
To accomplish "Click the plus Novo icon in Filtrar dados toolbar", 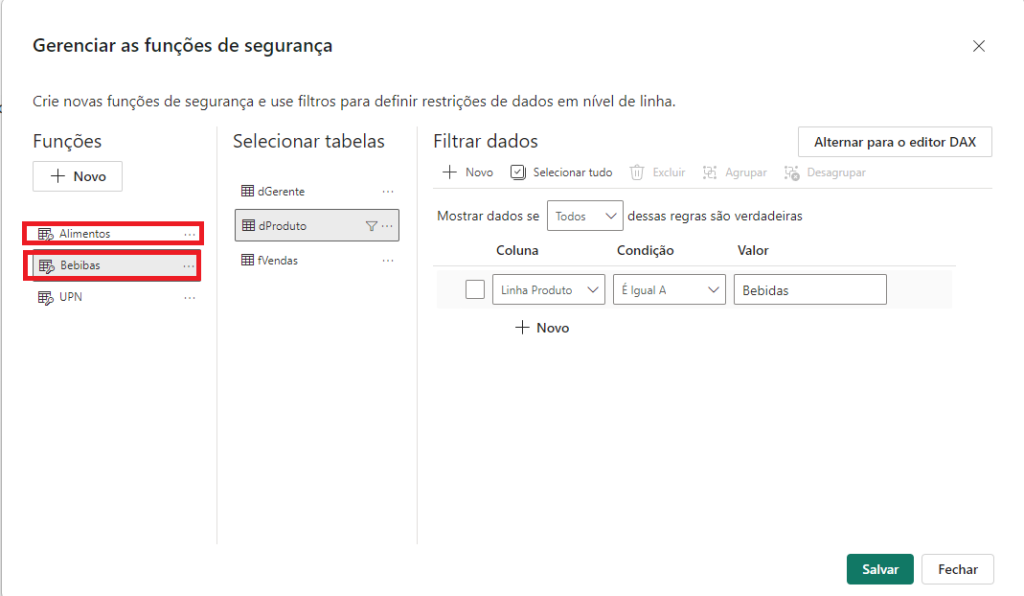I will coord(447,172).
